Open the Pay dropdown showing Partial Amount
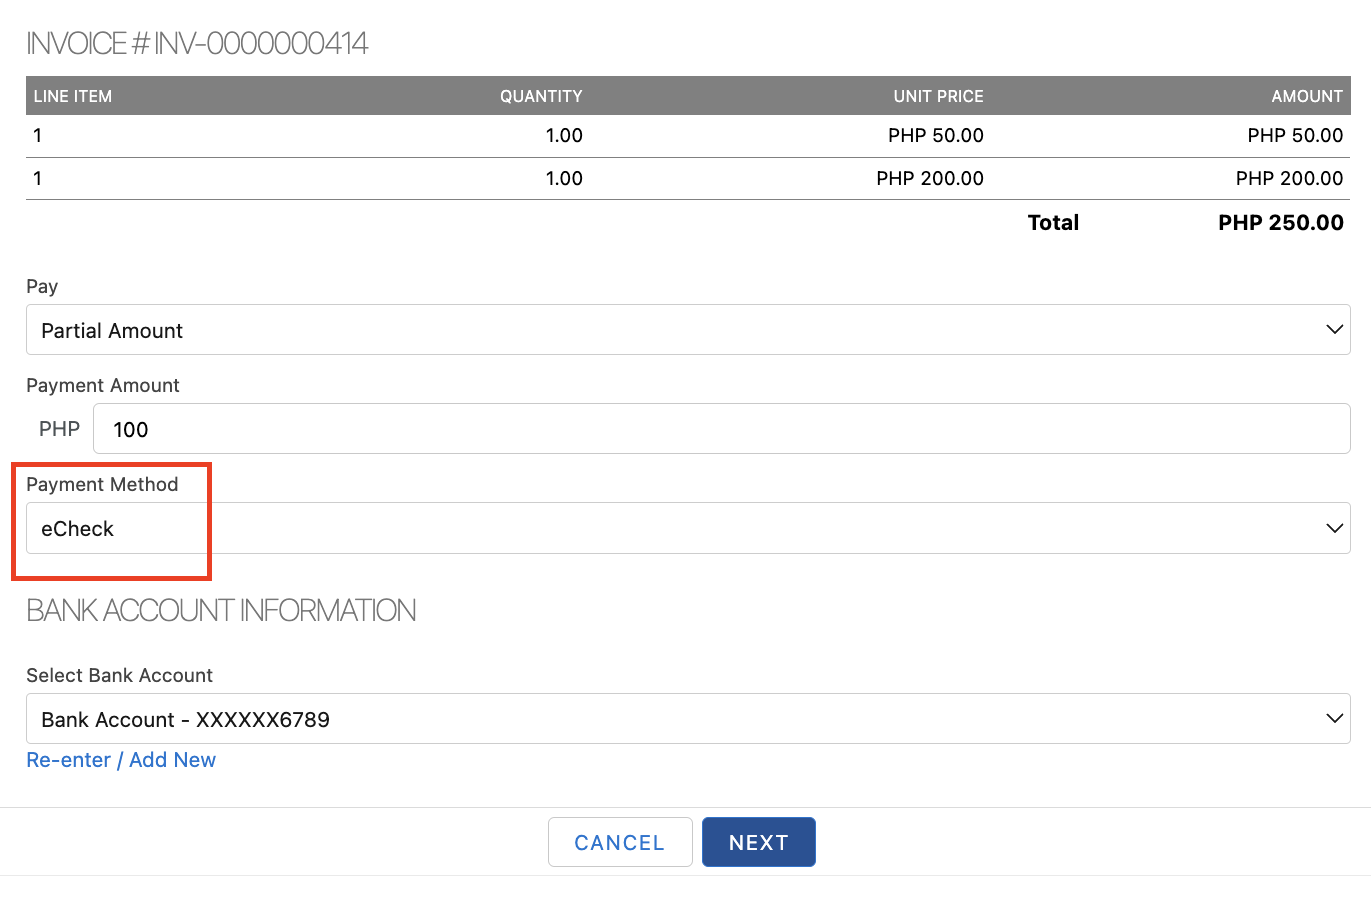The width and height of the screenshot is (1371, 920). (x=687, y=330)
